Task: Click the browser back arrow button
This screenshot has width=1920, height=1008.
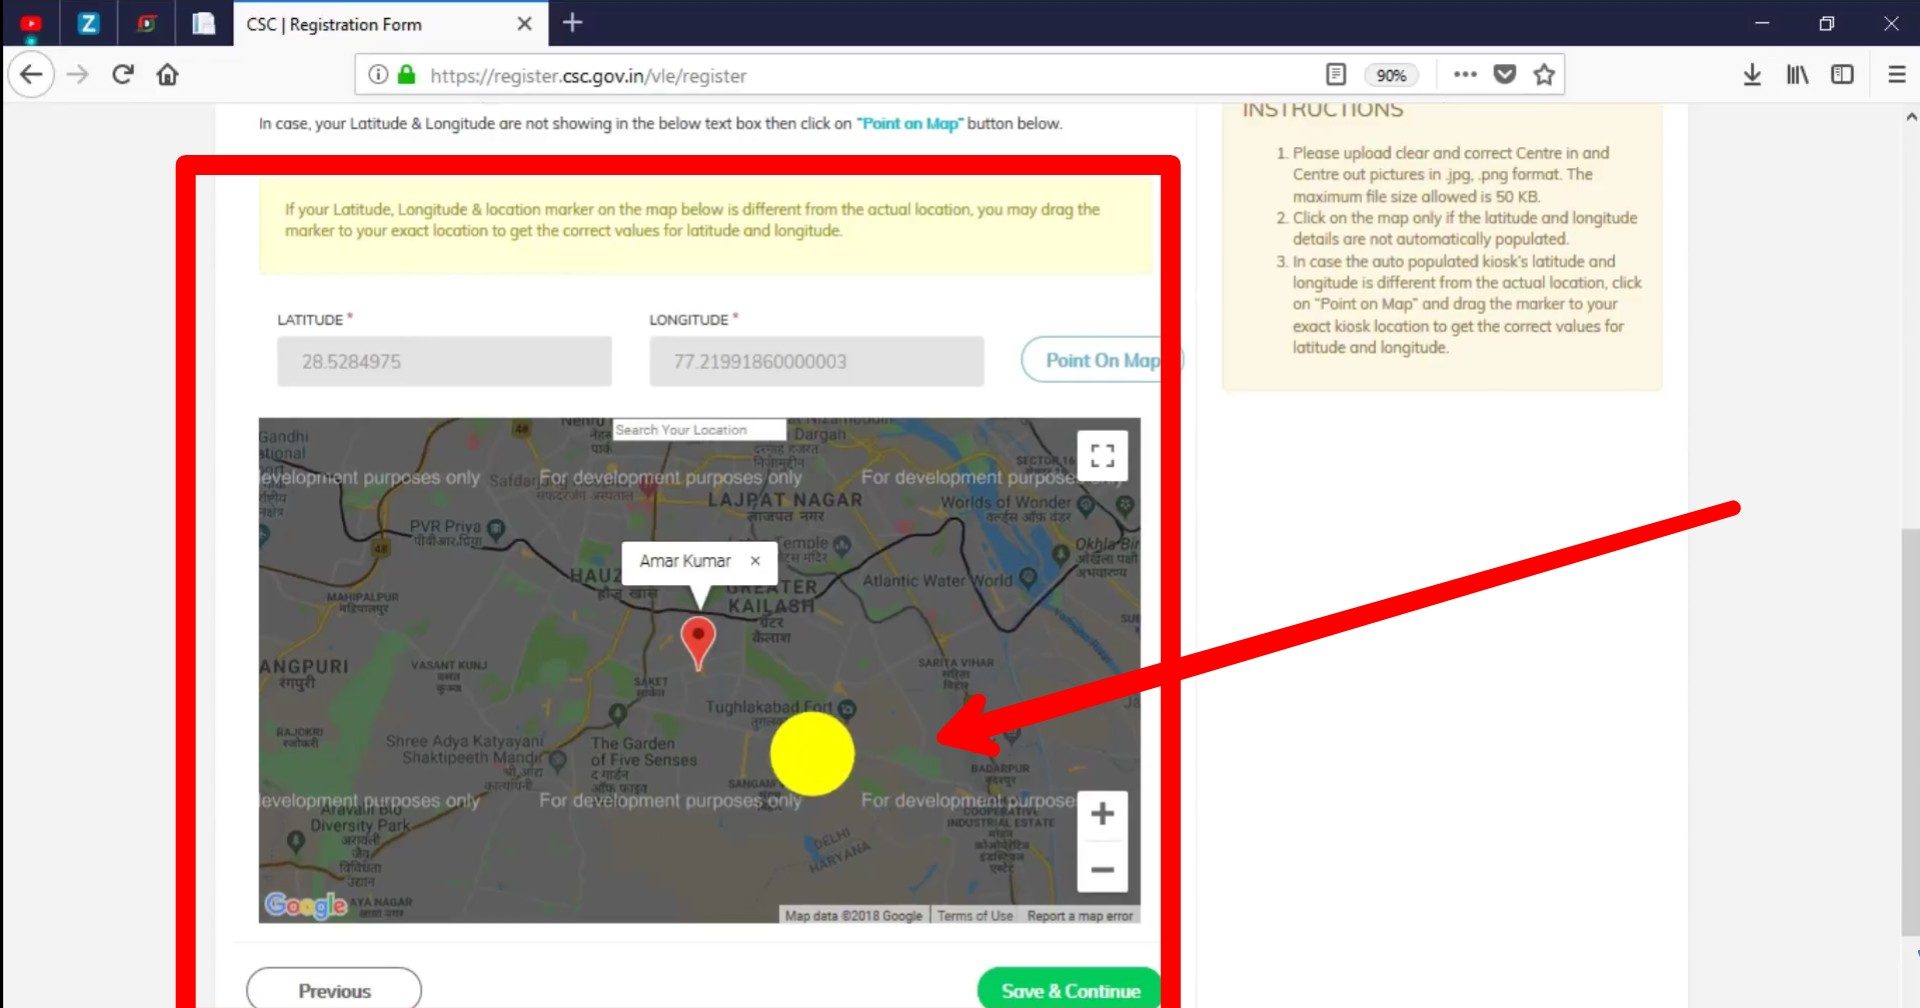Action: tap(31, 75)
